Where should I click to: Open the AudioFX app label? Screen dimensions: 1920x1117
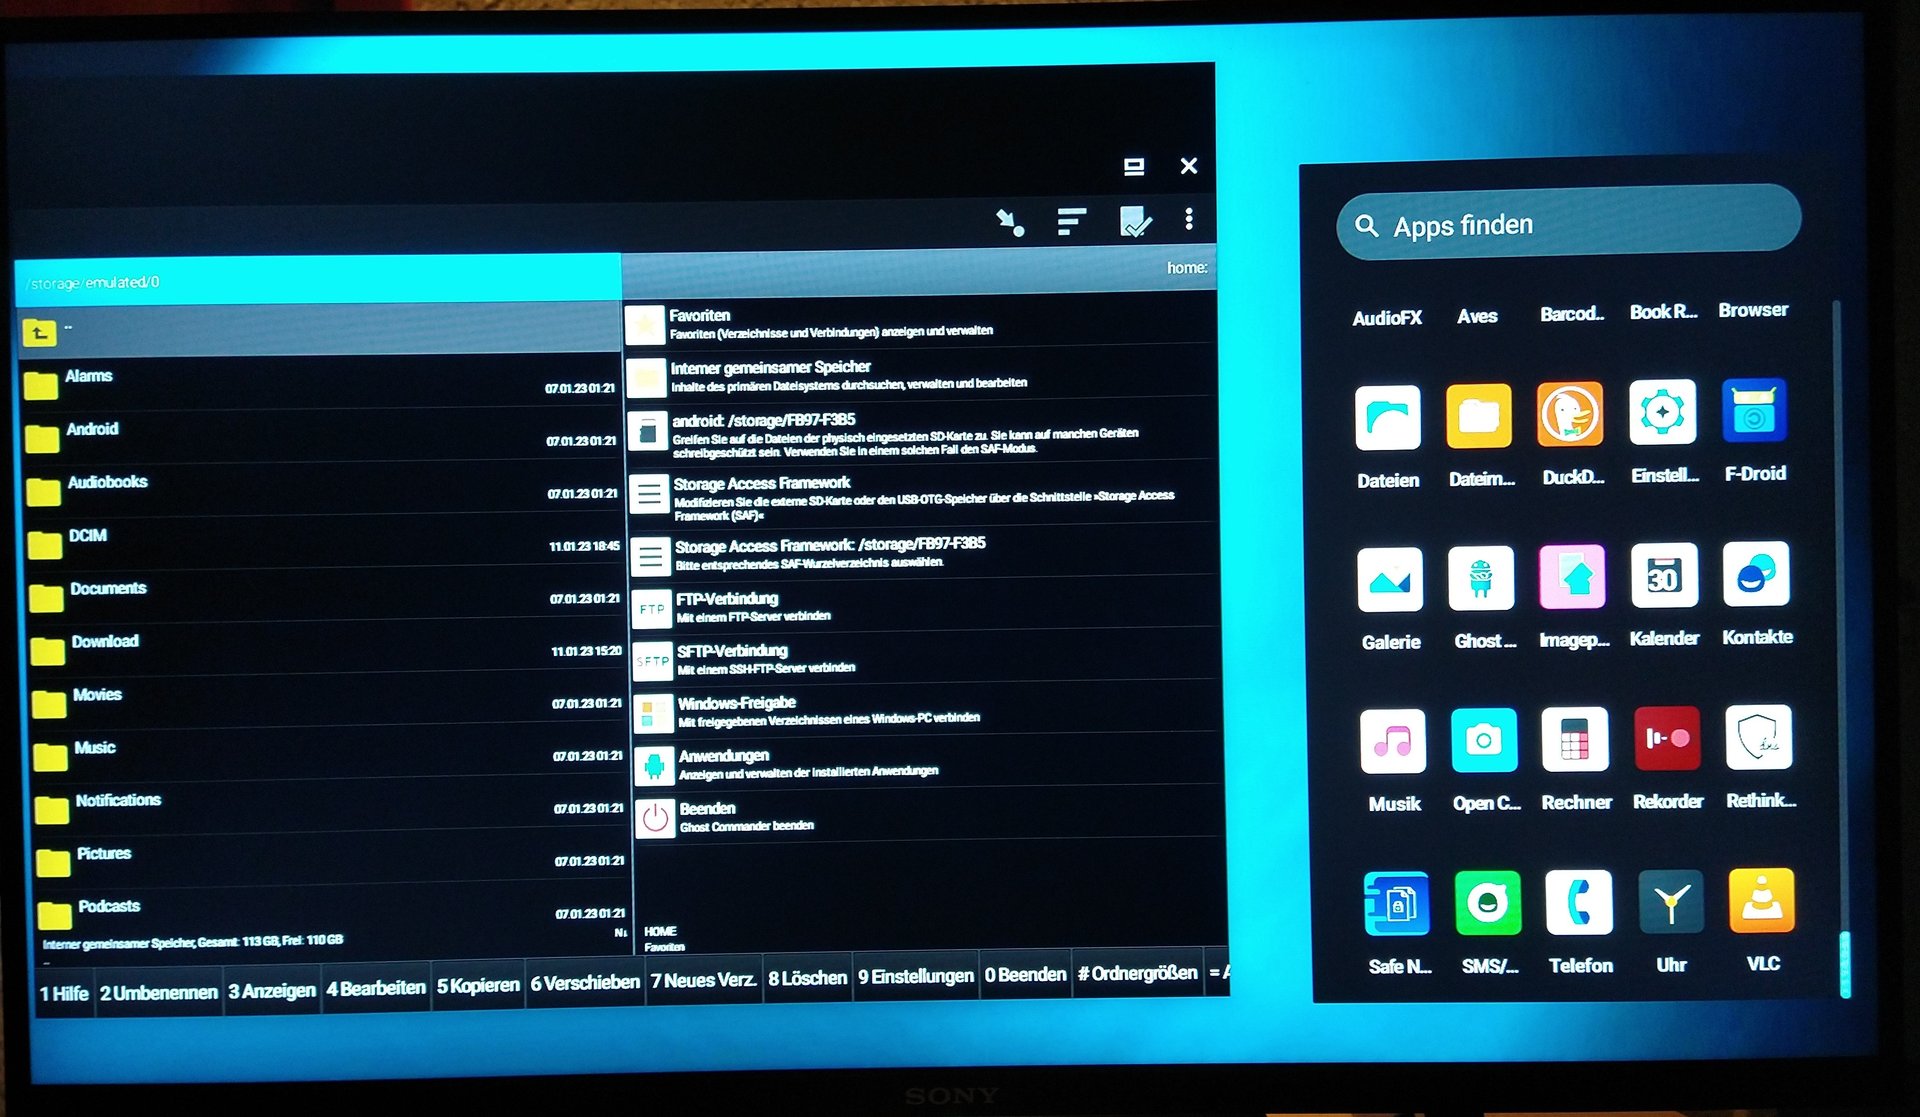coord(1386,318)
